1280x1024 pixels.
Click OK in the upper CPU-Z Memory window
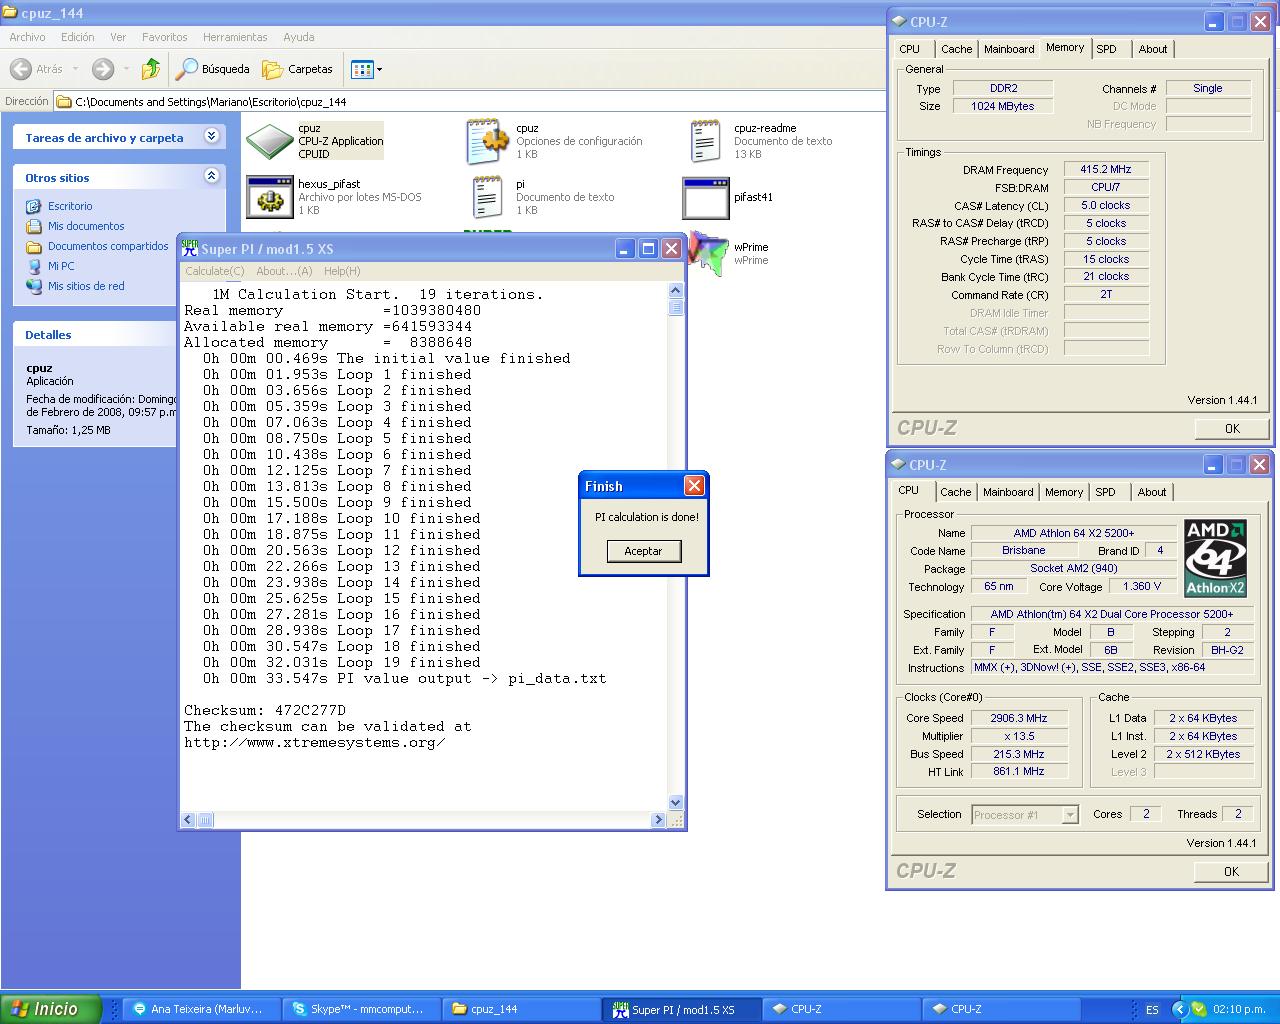coord(1232,428)
